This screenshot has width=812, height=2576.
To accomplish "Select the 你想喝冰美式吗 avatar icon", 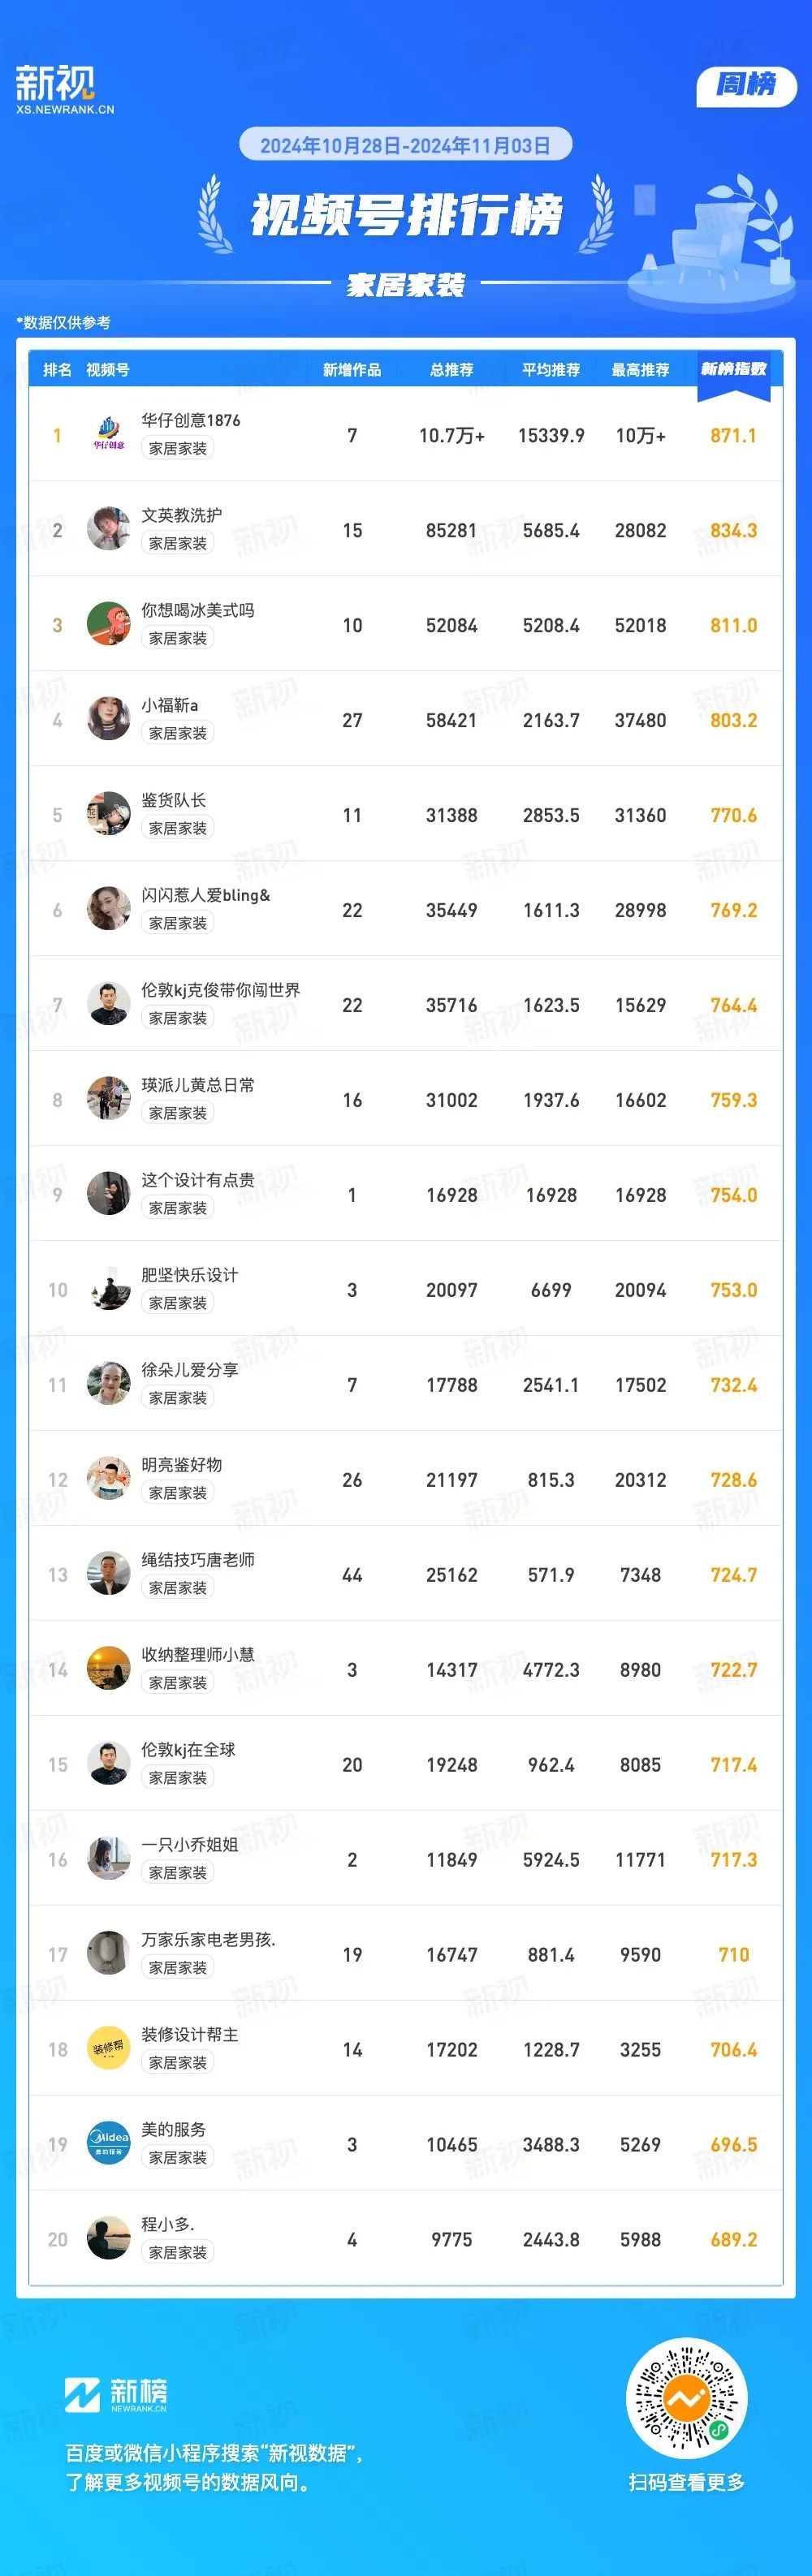I will [108, 624].
